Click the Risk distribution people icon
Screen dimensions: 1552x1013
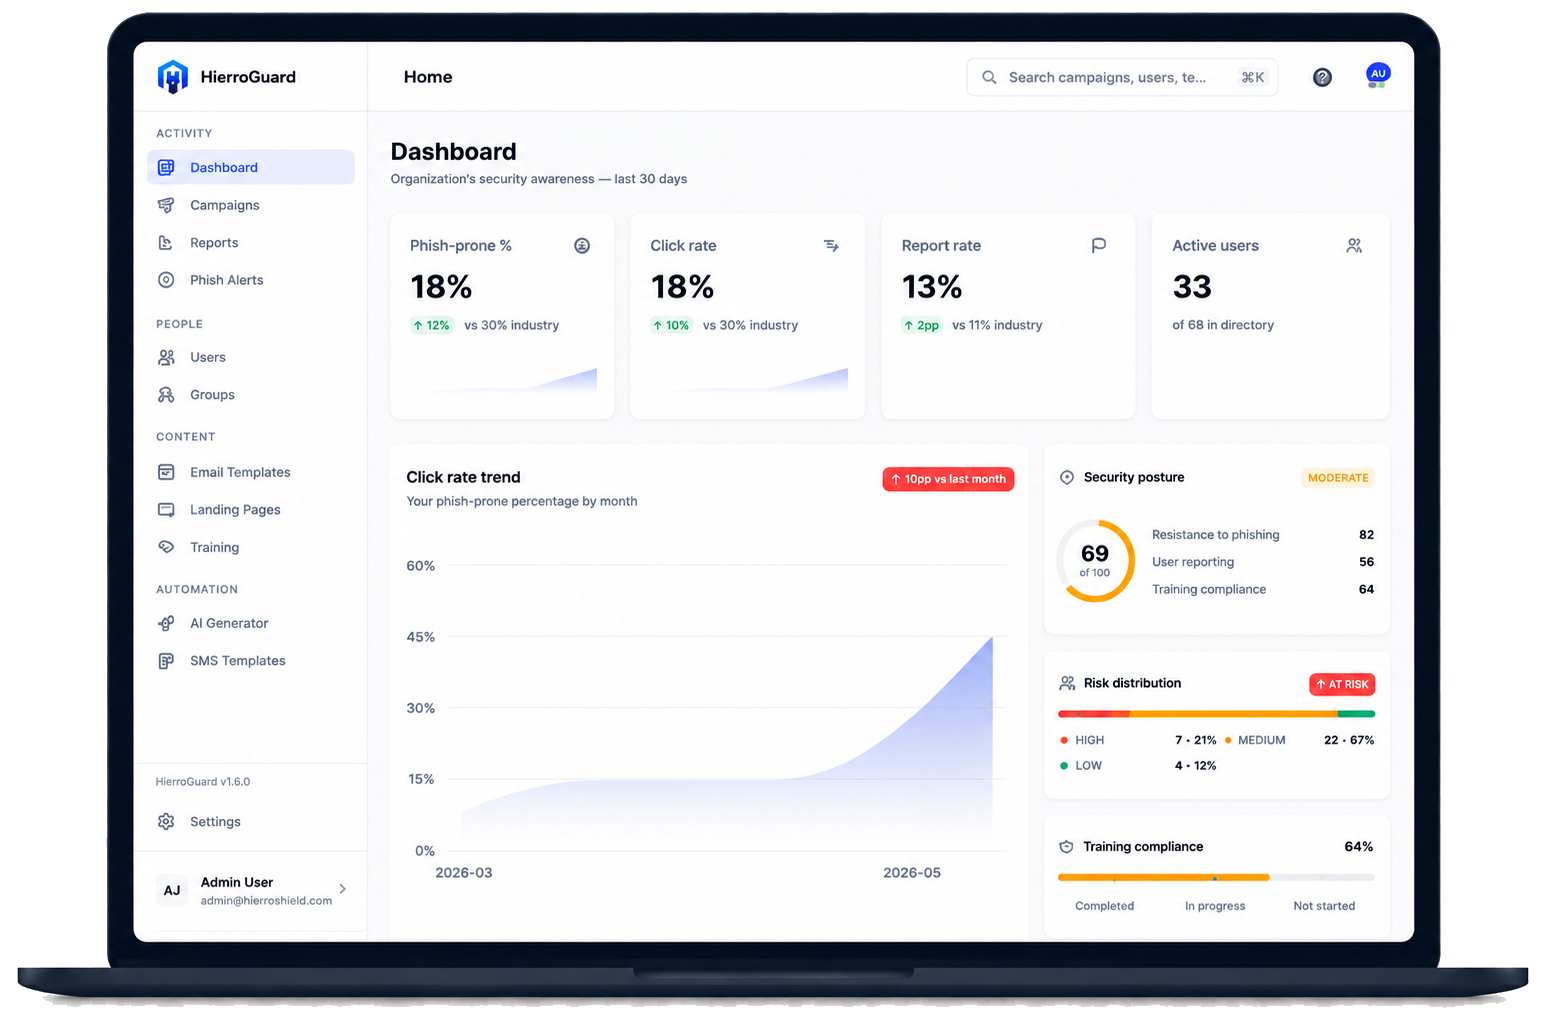tap(1067, 683)
